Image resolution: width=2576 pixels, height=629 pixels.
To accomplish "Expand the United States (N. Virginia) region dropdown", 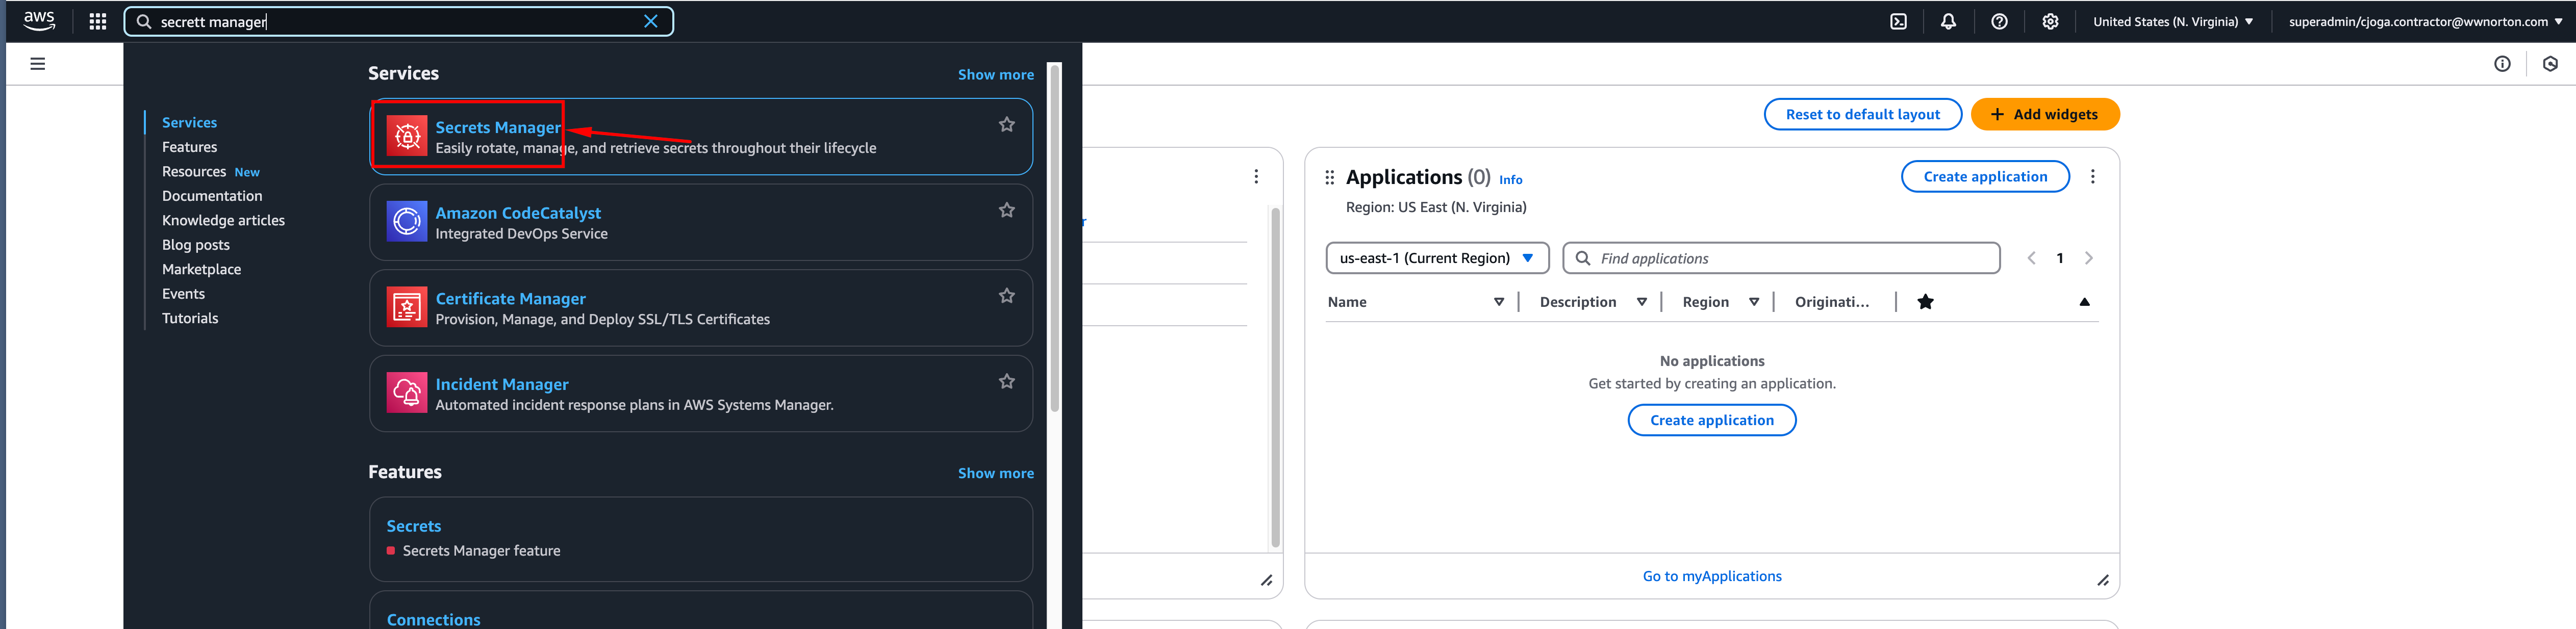I will 2173,21.
